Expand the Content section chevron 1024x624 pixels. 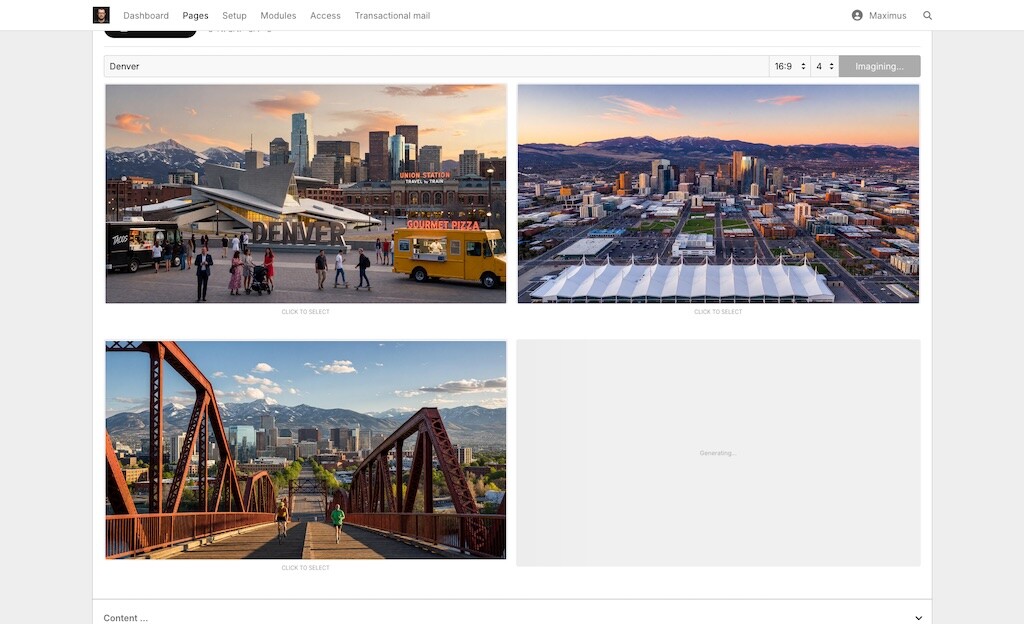[x=919, y=618]
